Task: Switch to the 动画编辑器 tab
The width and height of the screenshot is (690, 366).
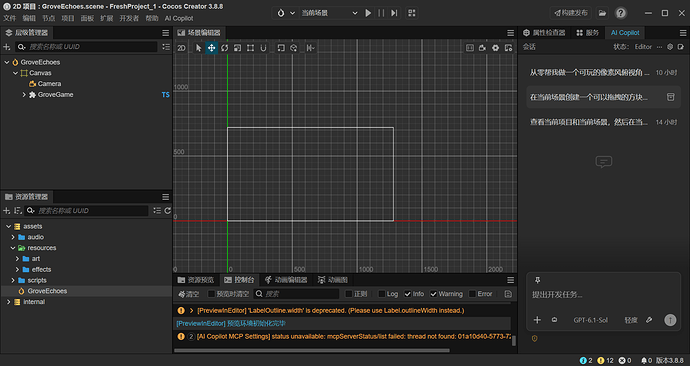Action: [286, 280]
